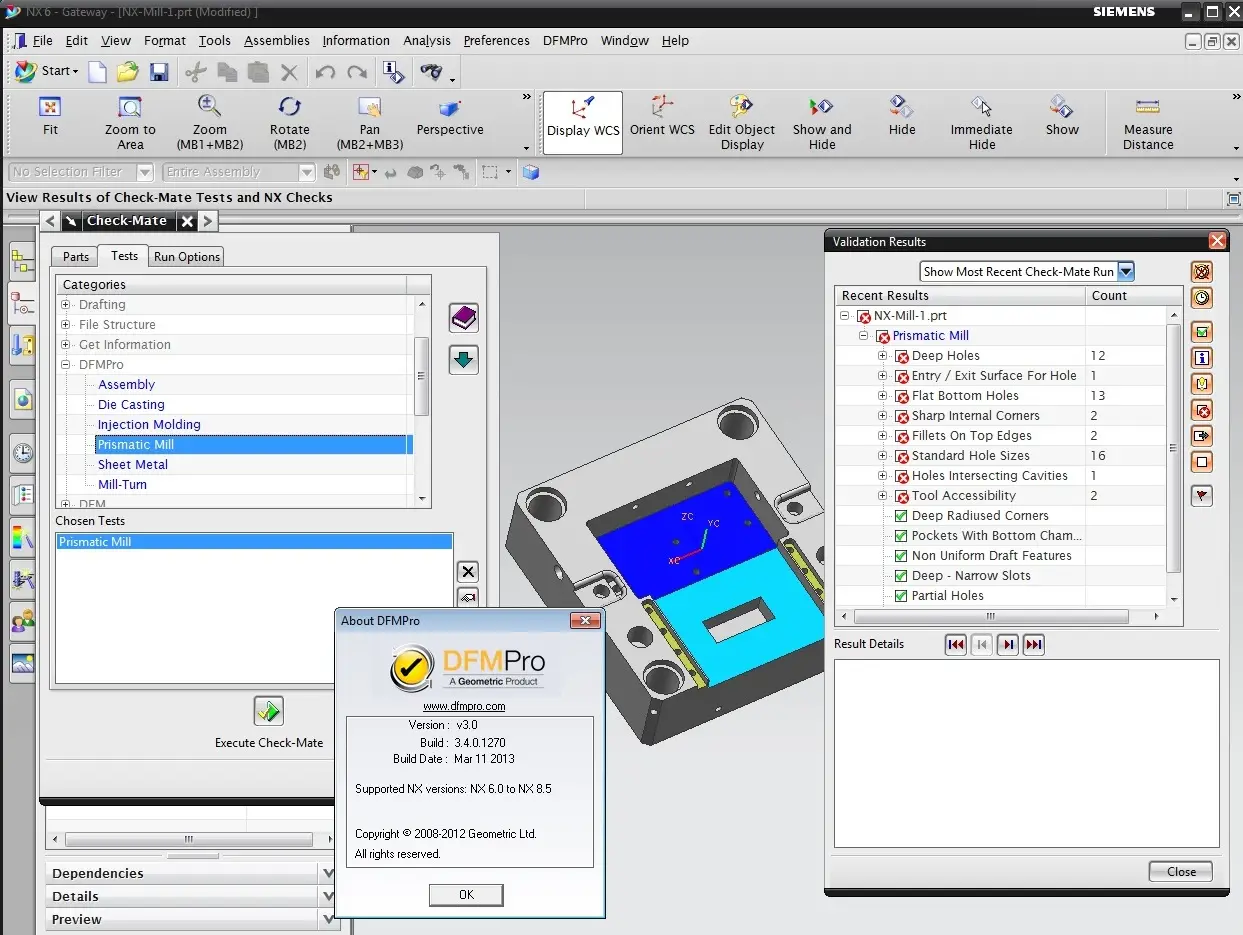Click the Categories list vertical scrollbar
The width and height of the screenshot is (1243, 935).
(422, 376)
